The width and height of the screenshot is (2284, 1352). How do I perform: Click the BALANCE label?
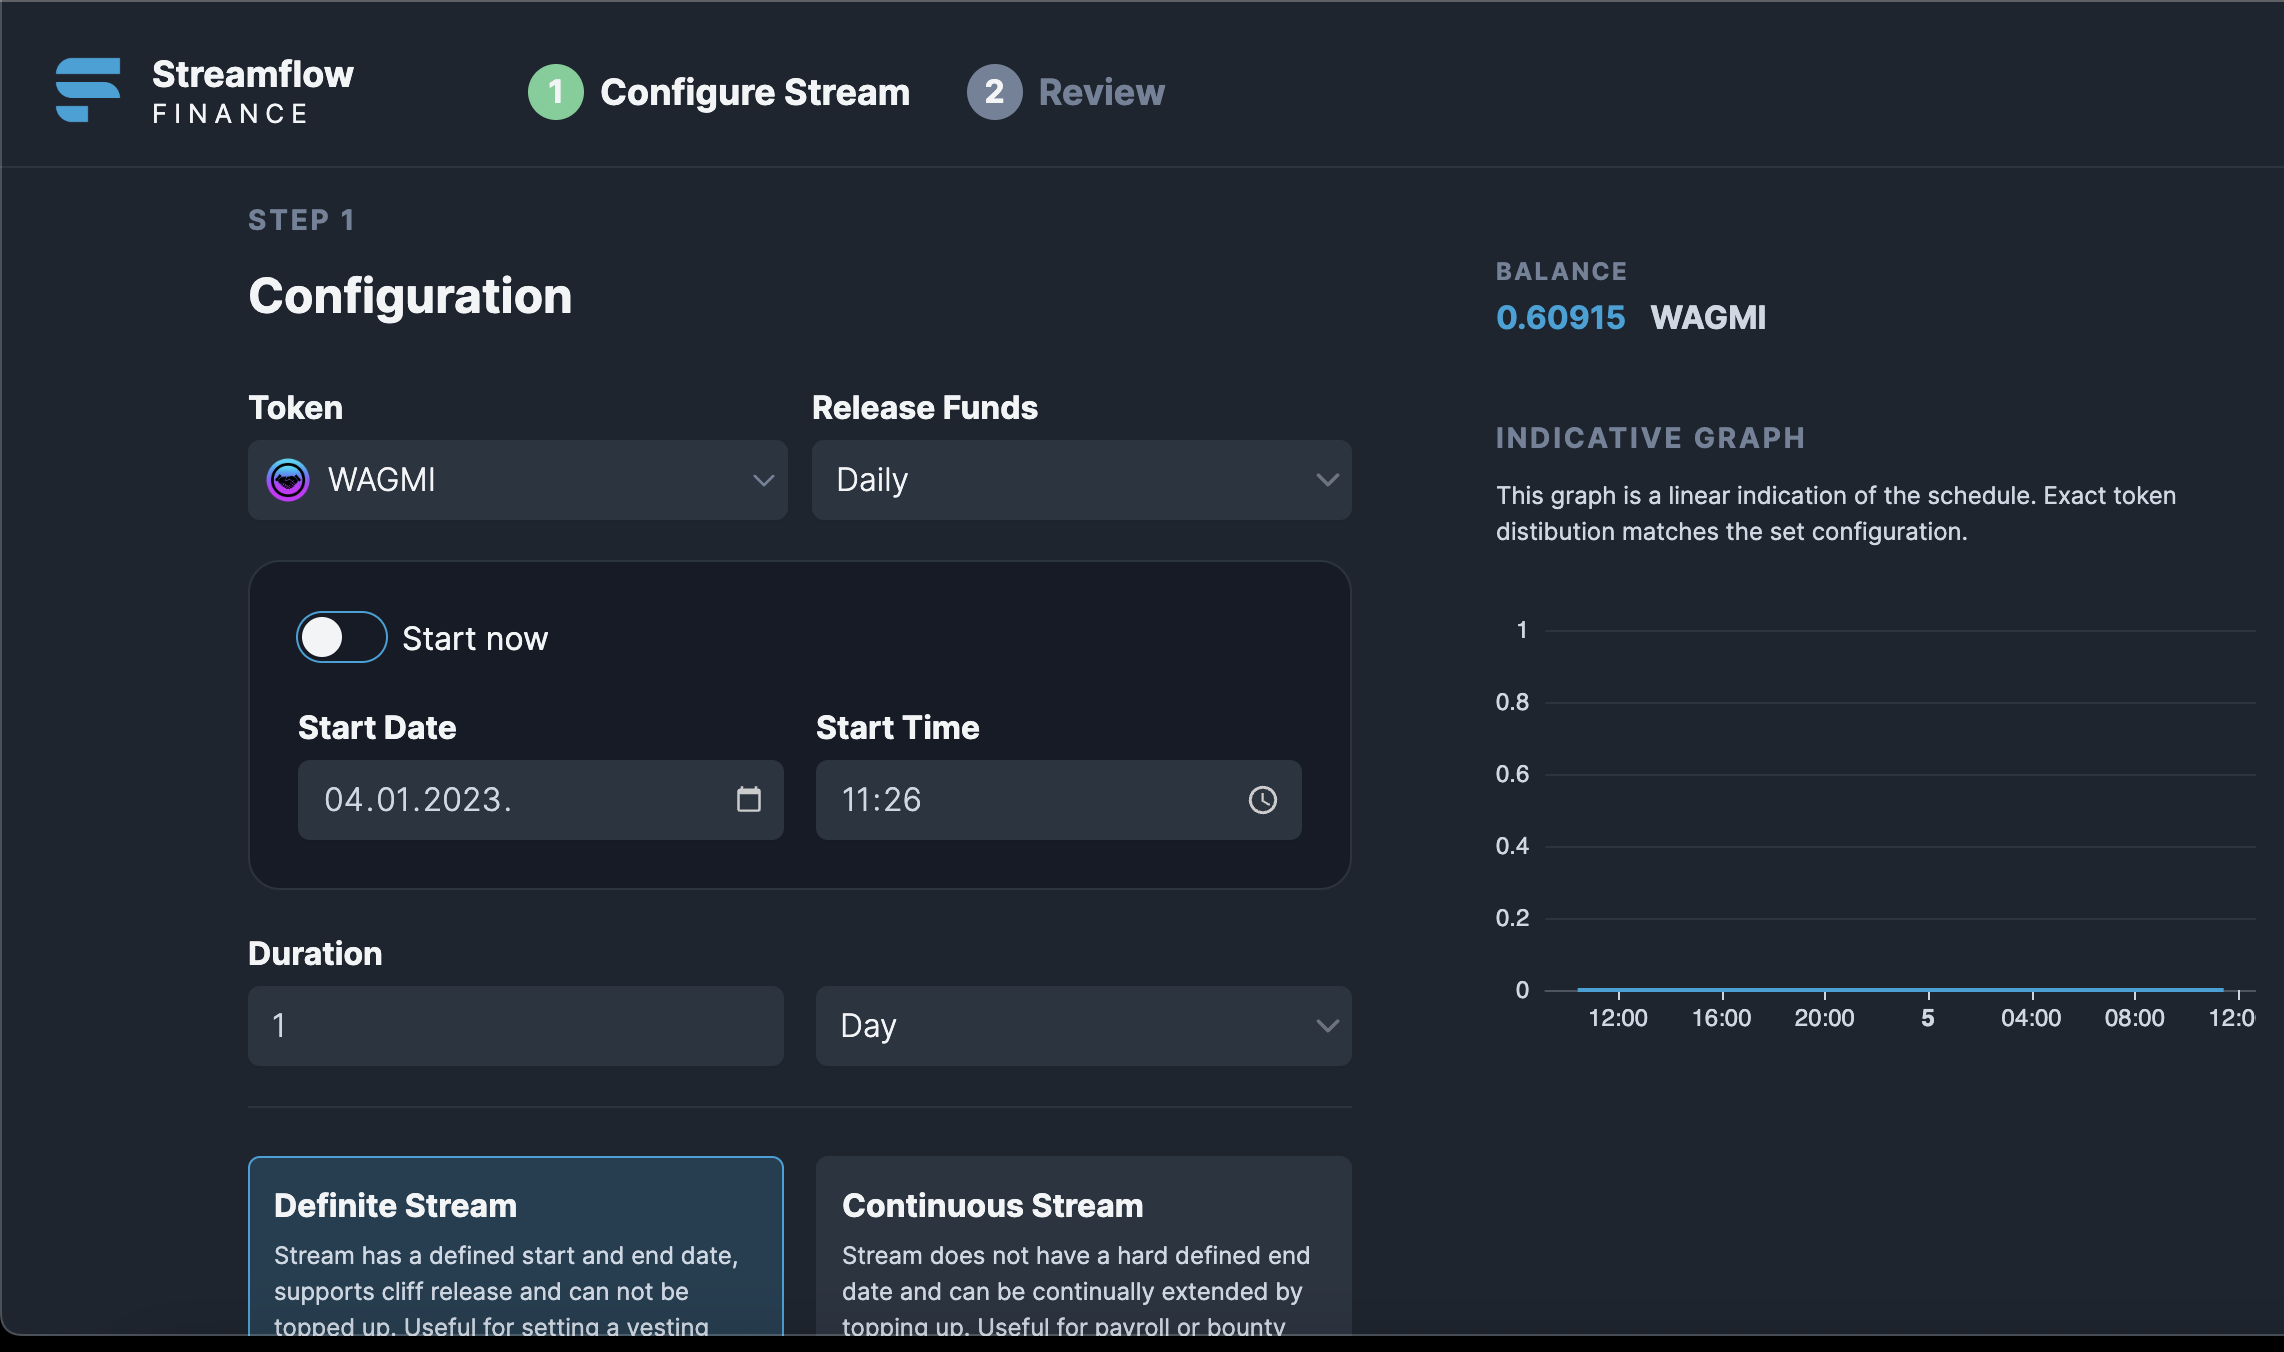coord(1561,271)
